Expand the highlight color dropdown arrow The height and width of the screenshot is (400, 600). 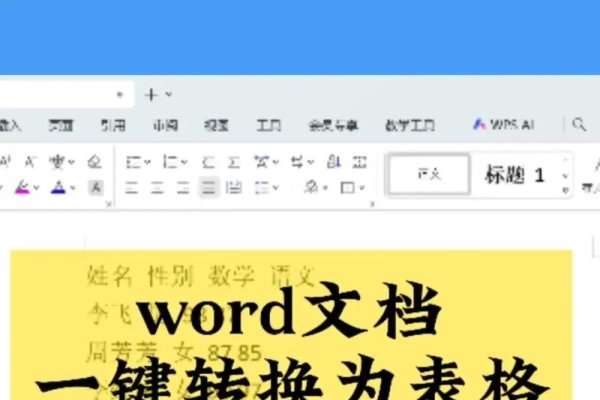(x=36, y=188)
